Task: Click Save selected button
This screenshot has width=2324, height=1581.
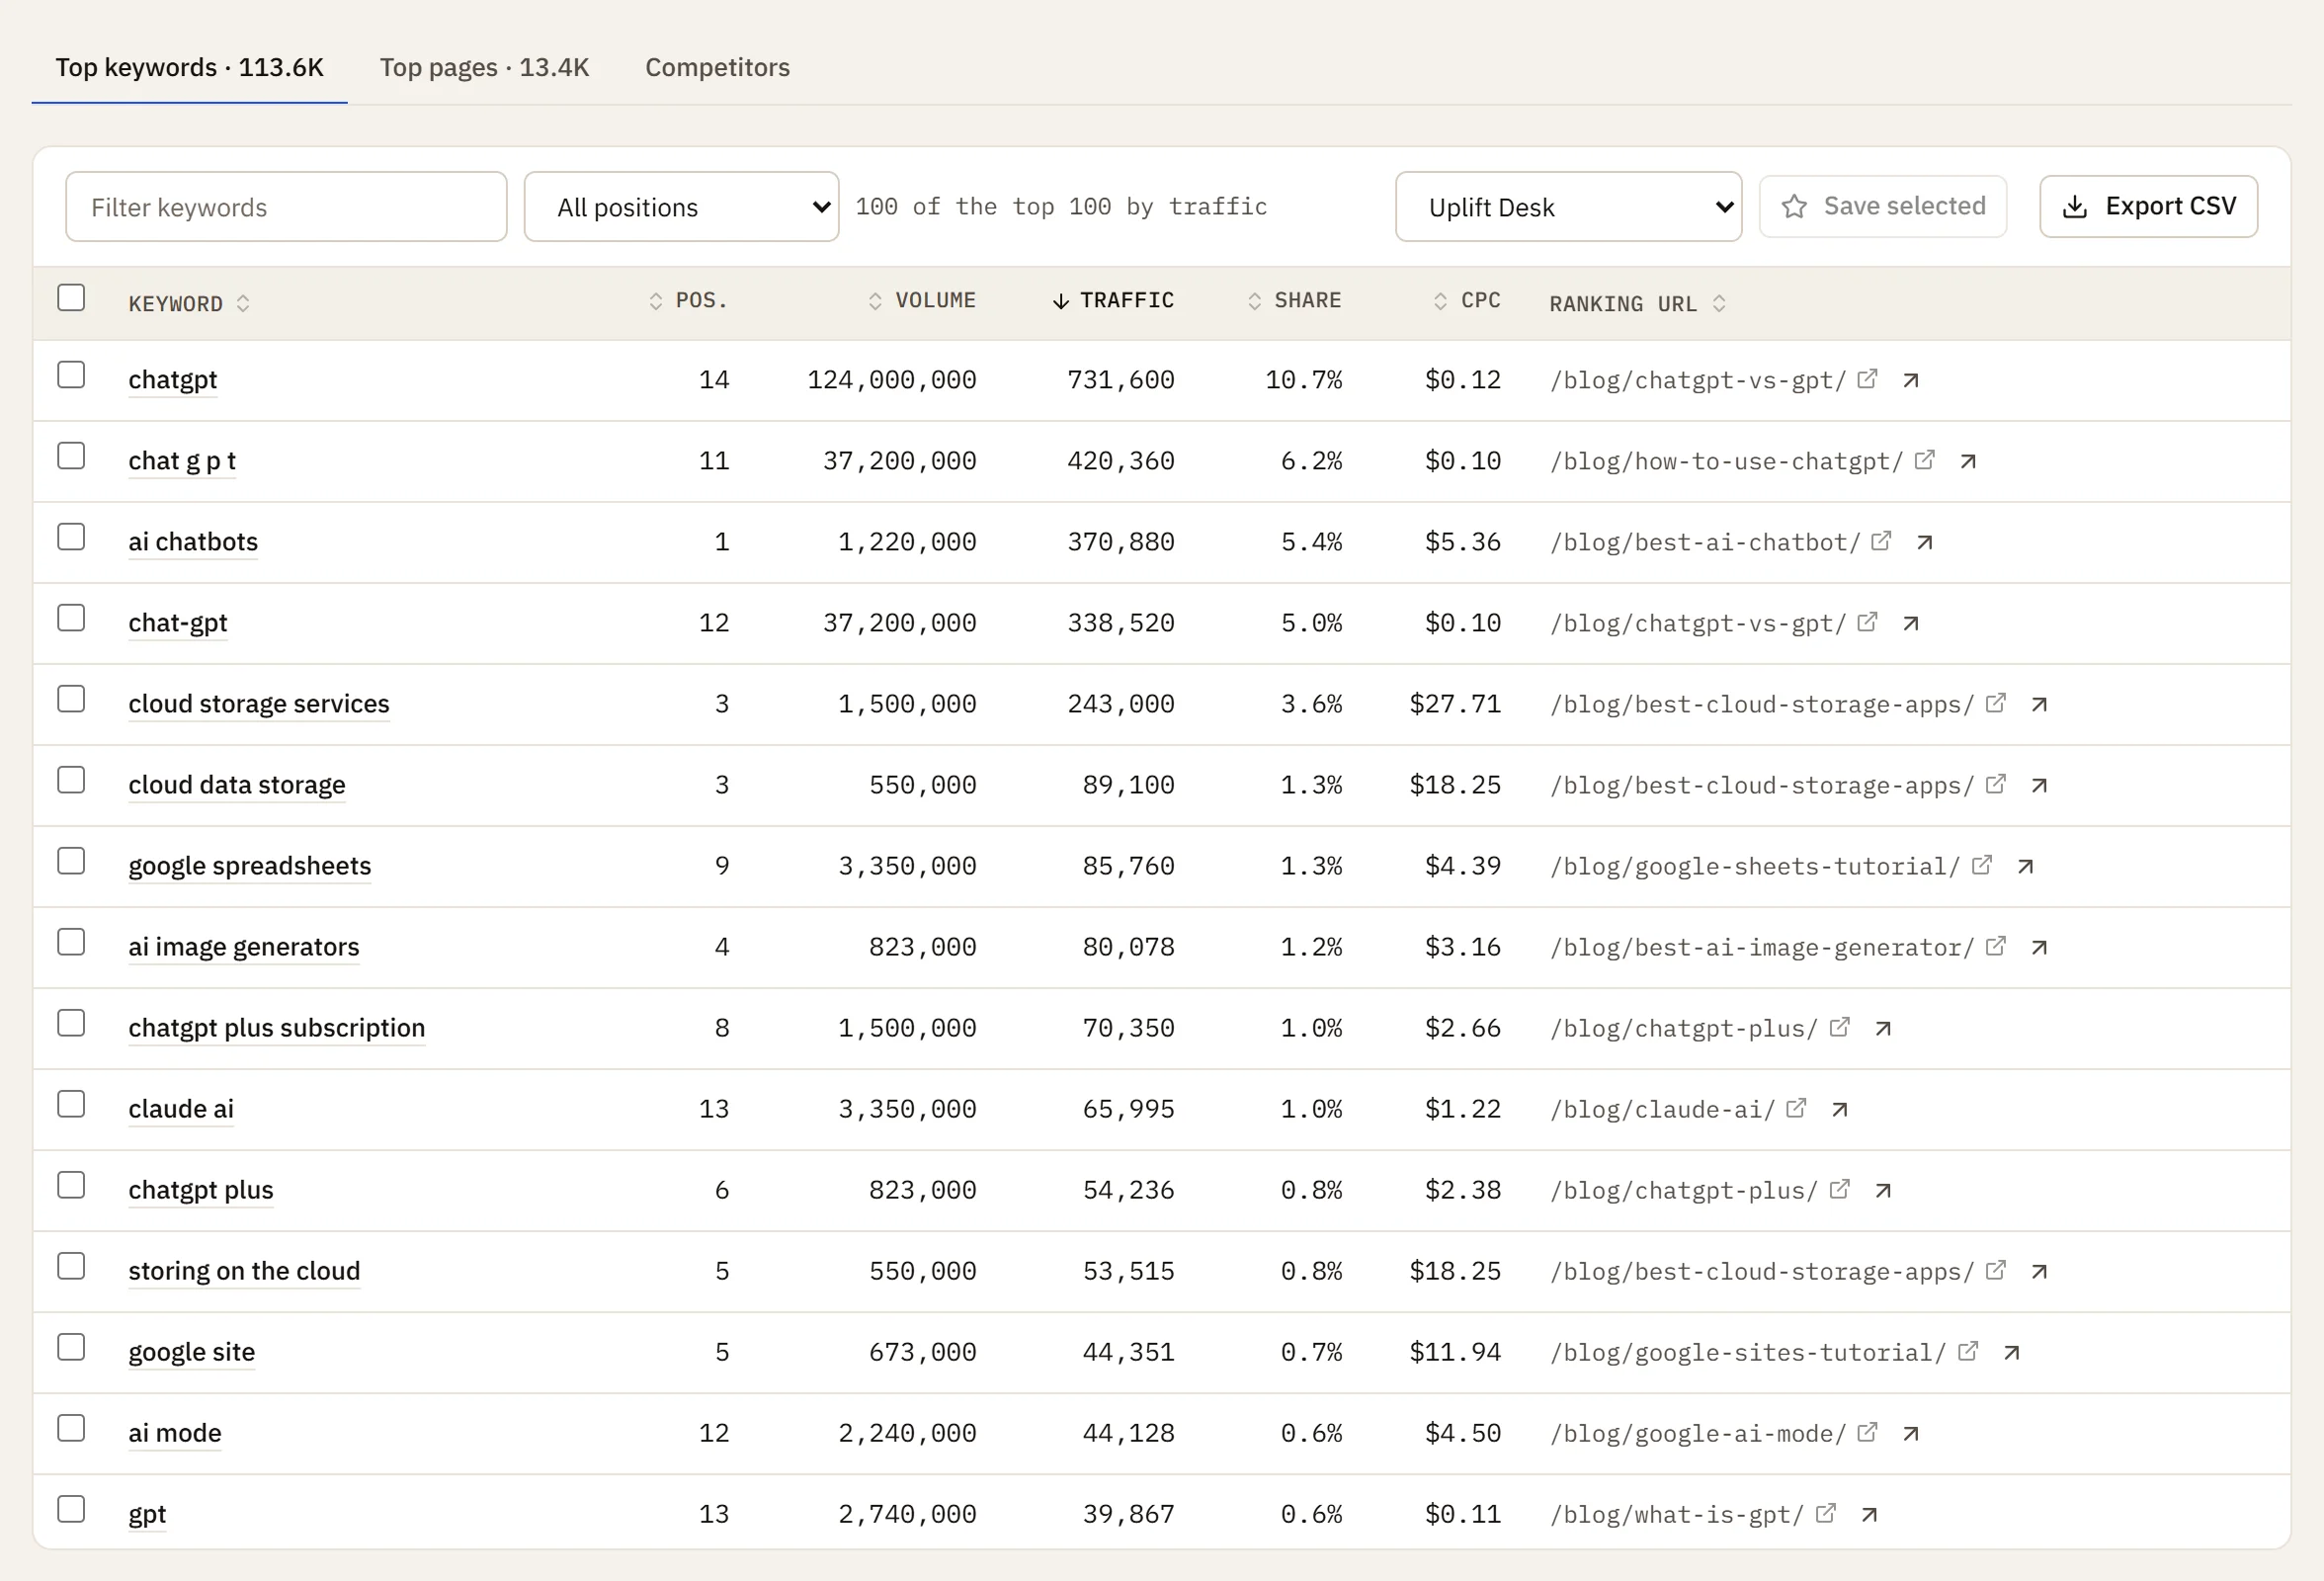Action: pyautogui.click(x=1883, y=207)
